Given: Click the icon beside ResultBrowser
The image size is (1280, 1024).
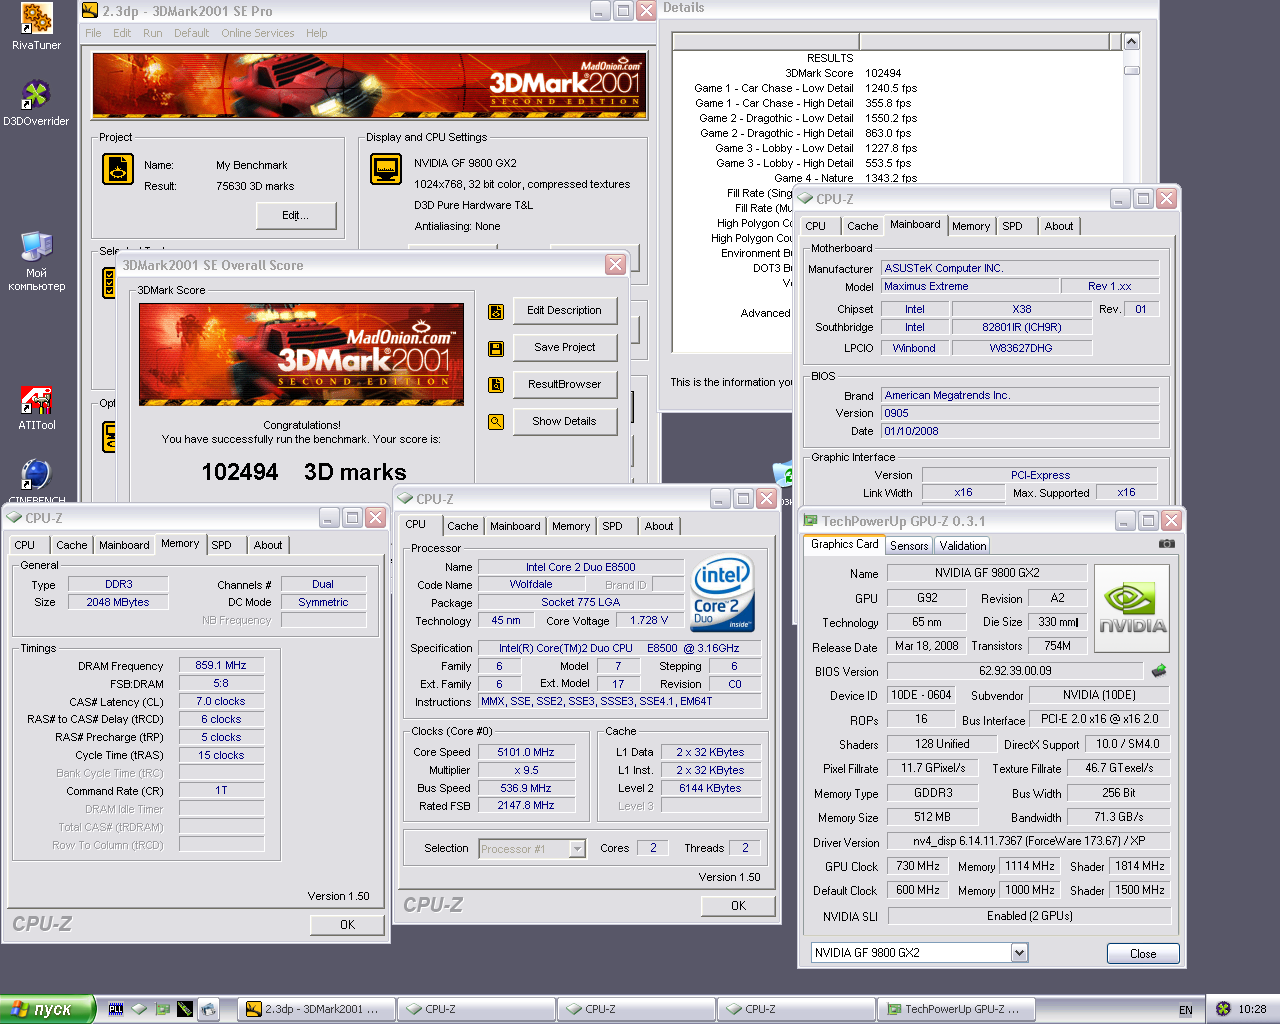Looking at the screenshot, I should [496, 385].
